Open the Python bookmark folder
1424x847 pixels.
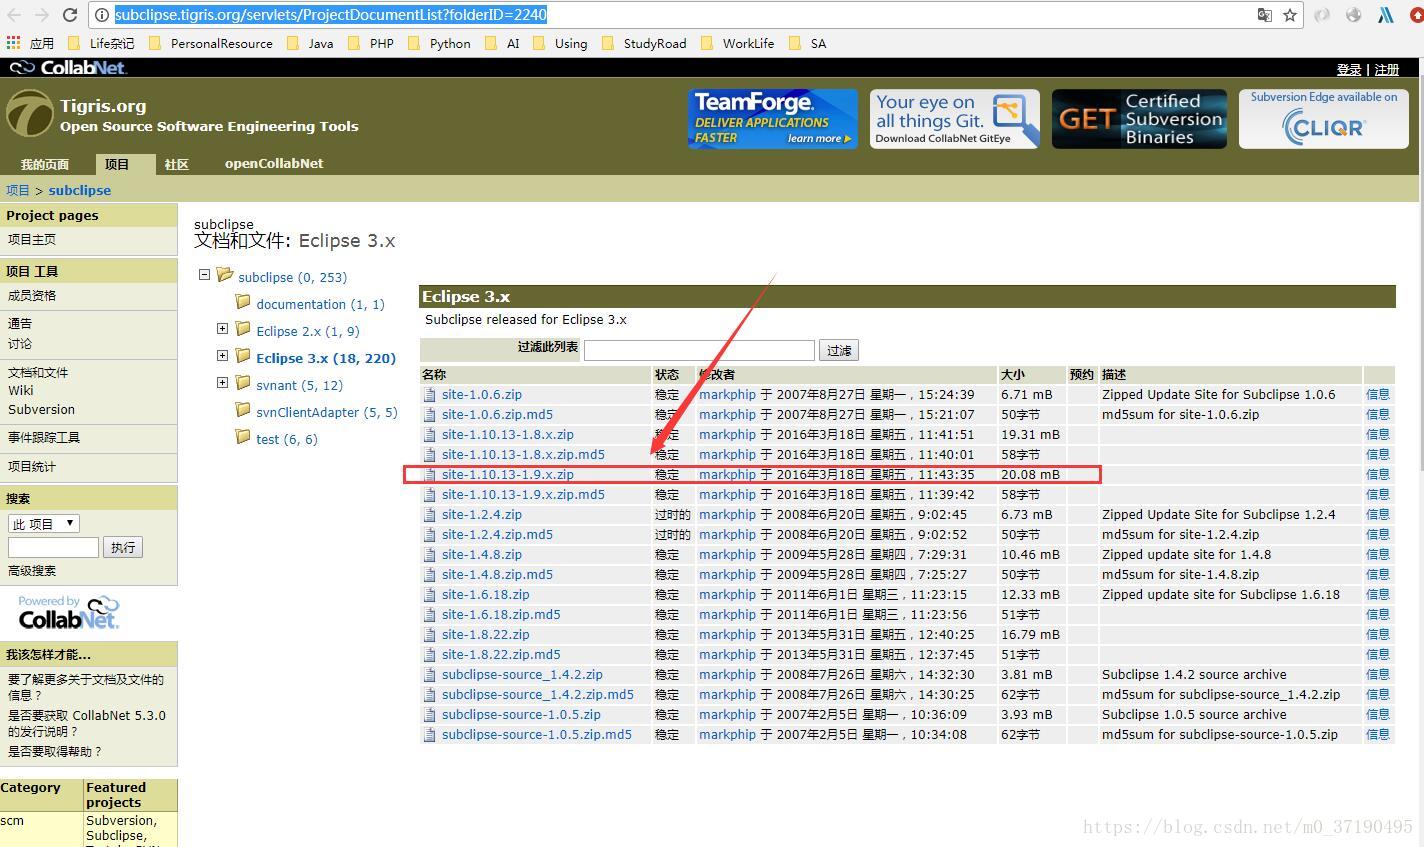pos(439,43)
